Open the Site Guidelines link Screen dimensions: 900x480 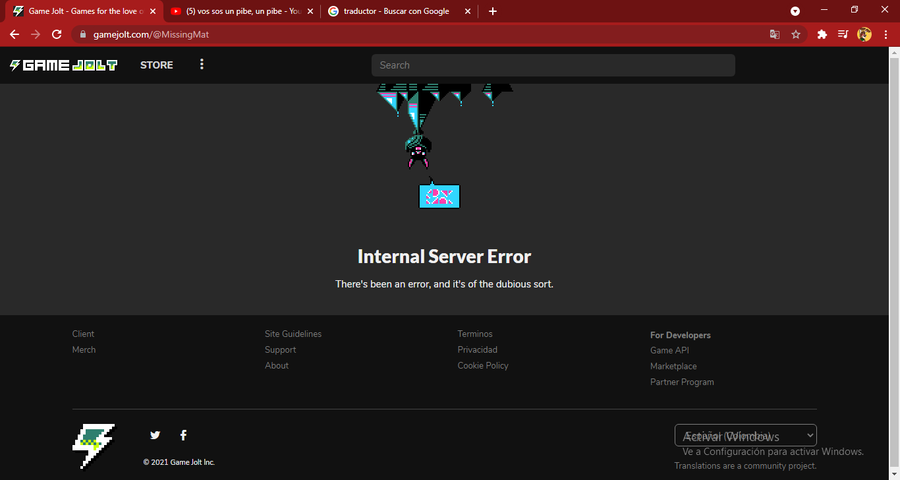[293, 334]
